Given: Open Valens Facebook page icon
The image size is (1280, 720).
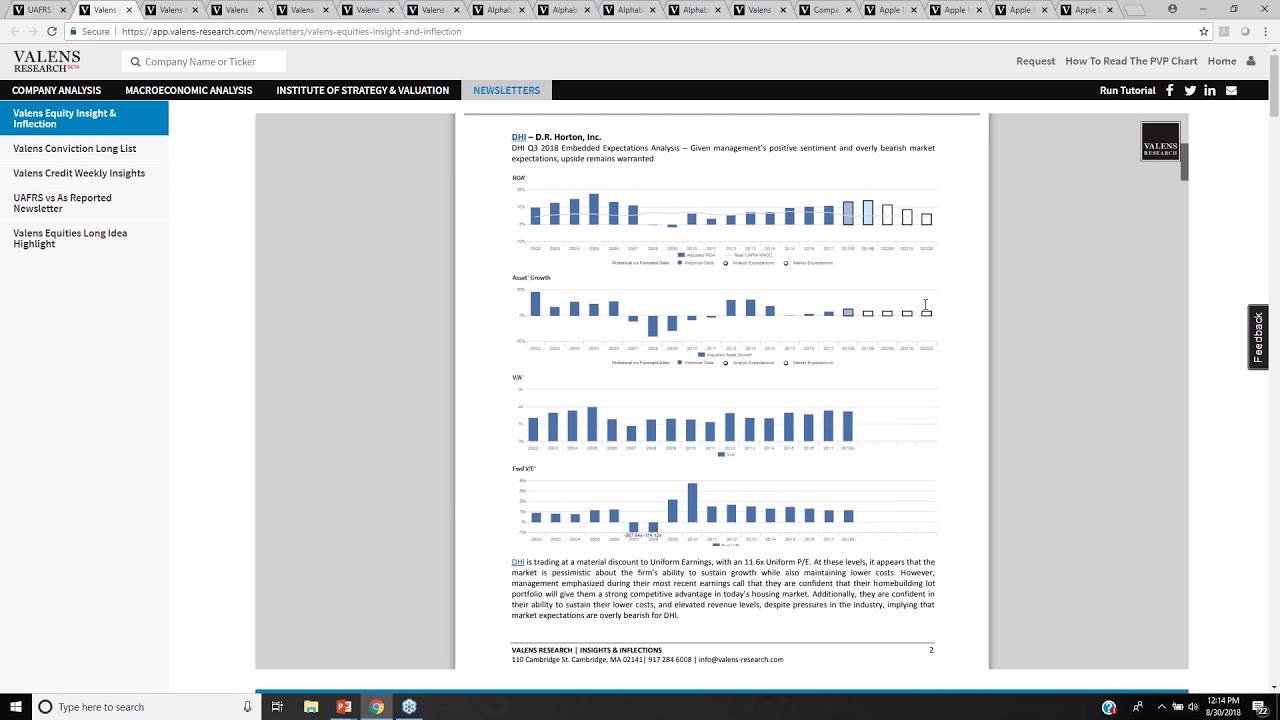Looking at the screenshot, I should [x=1169, y=90].
